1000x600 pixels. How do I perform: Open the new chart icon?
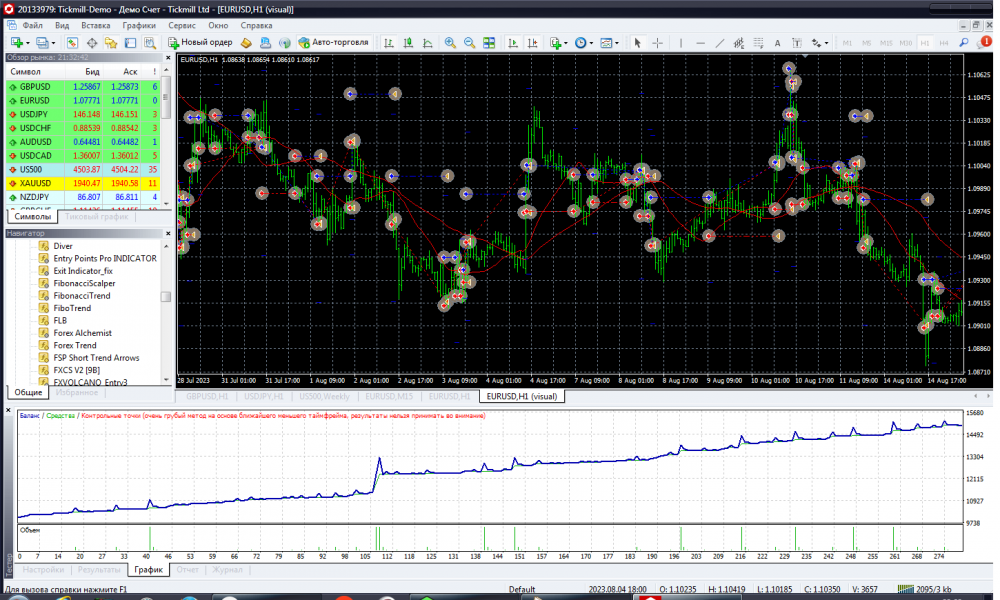click(17, 43)
